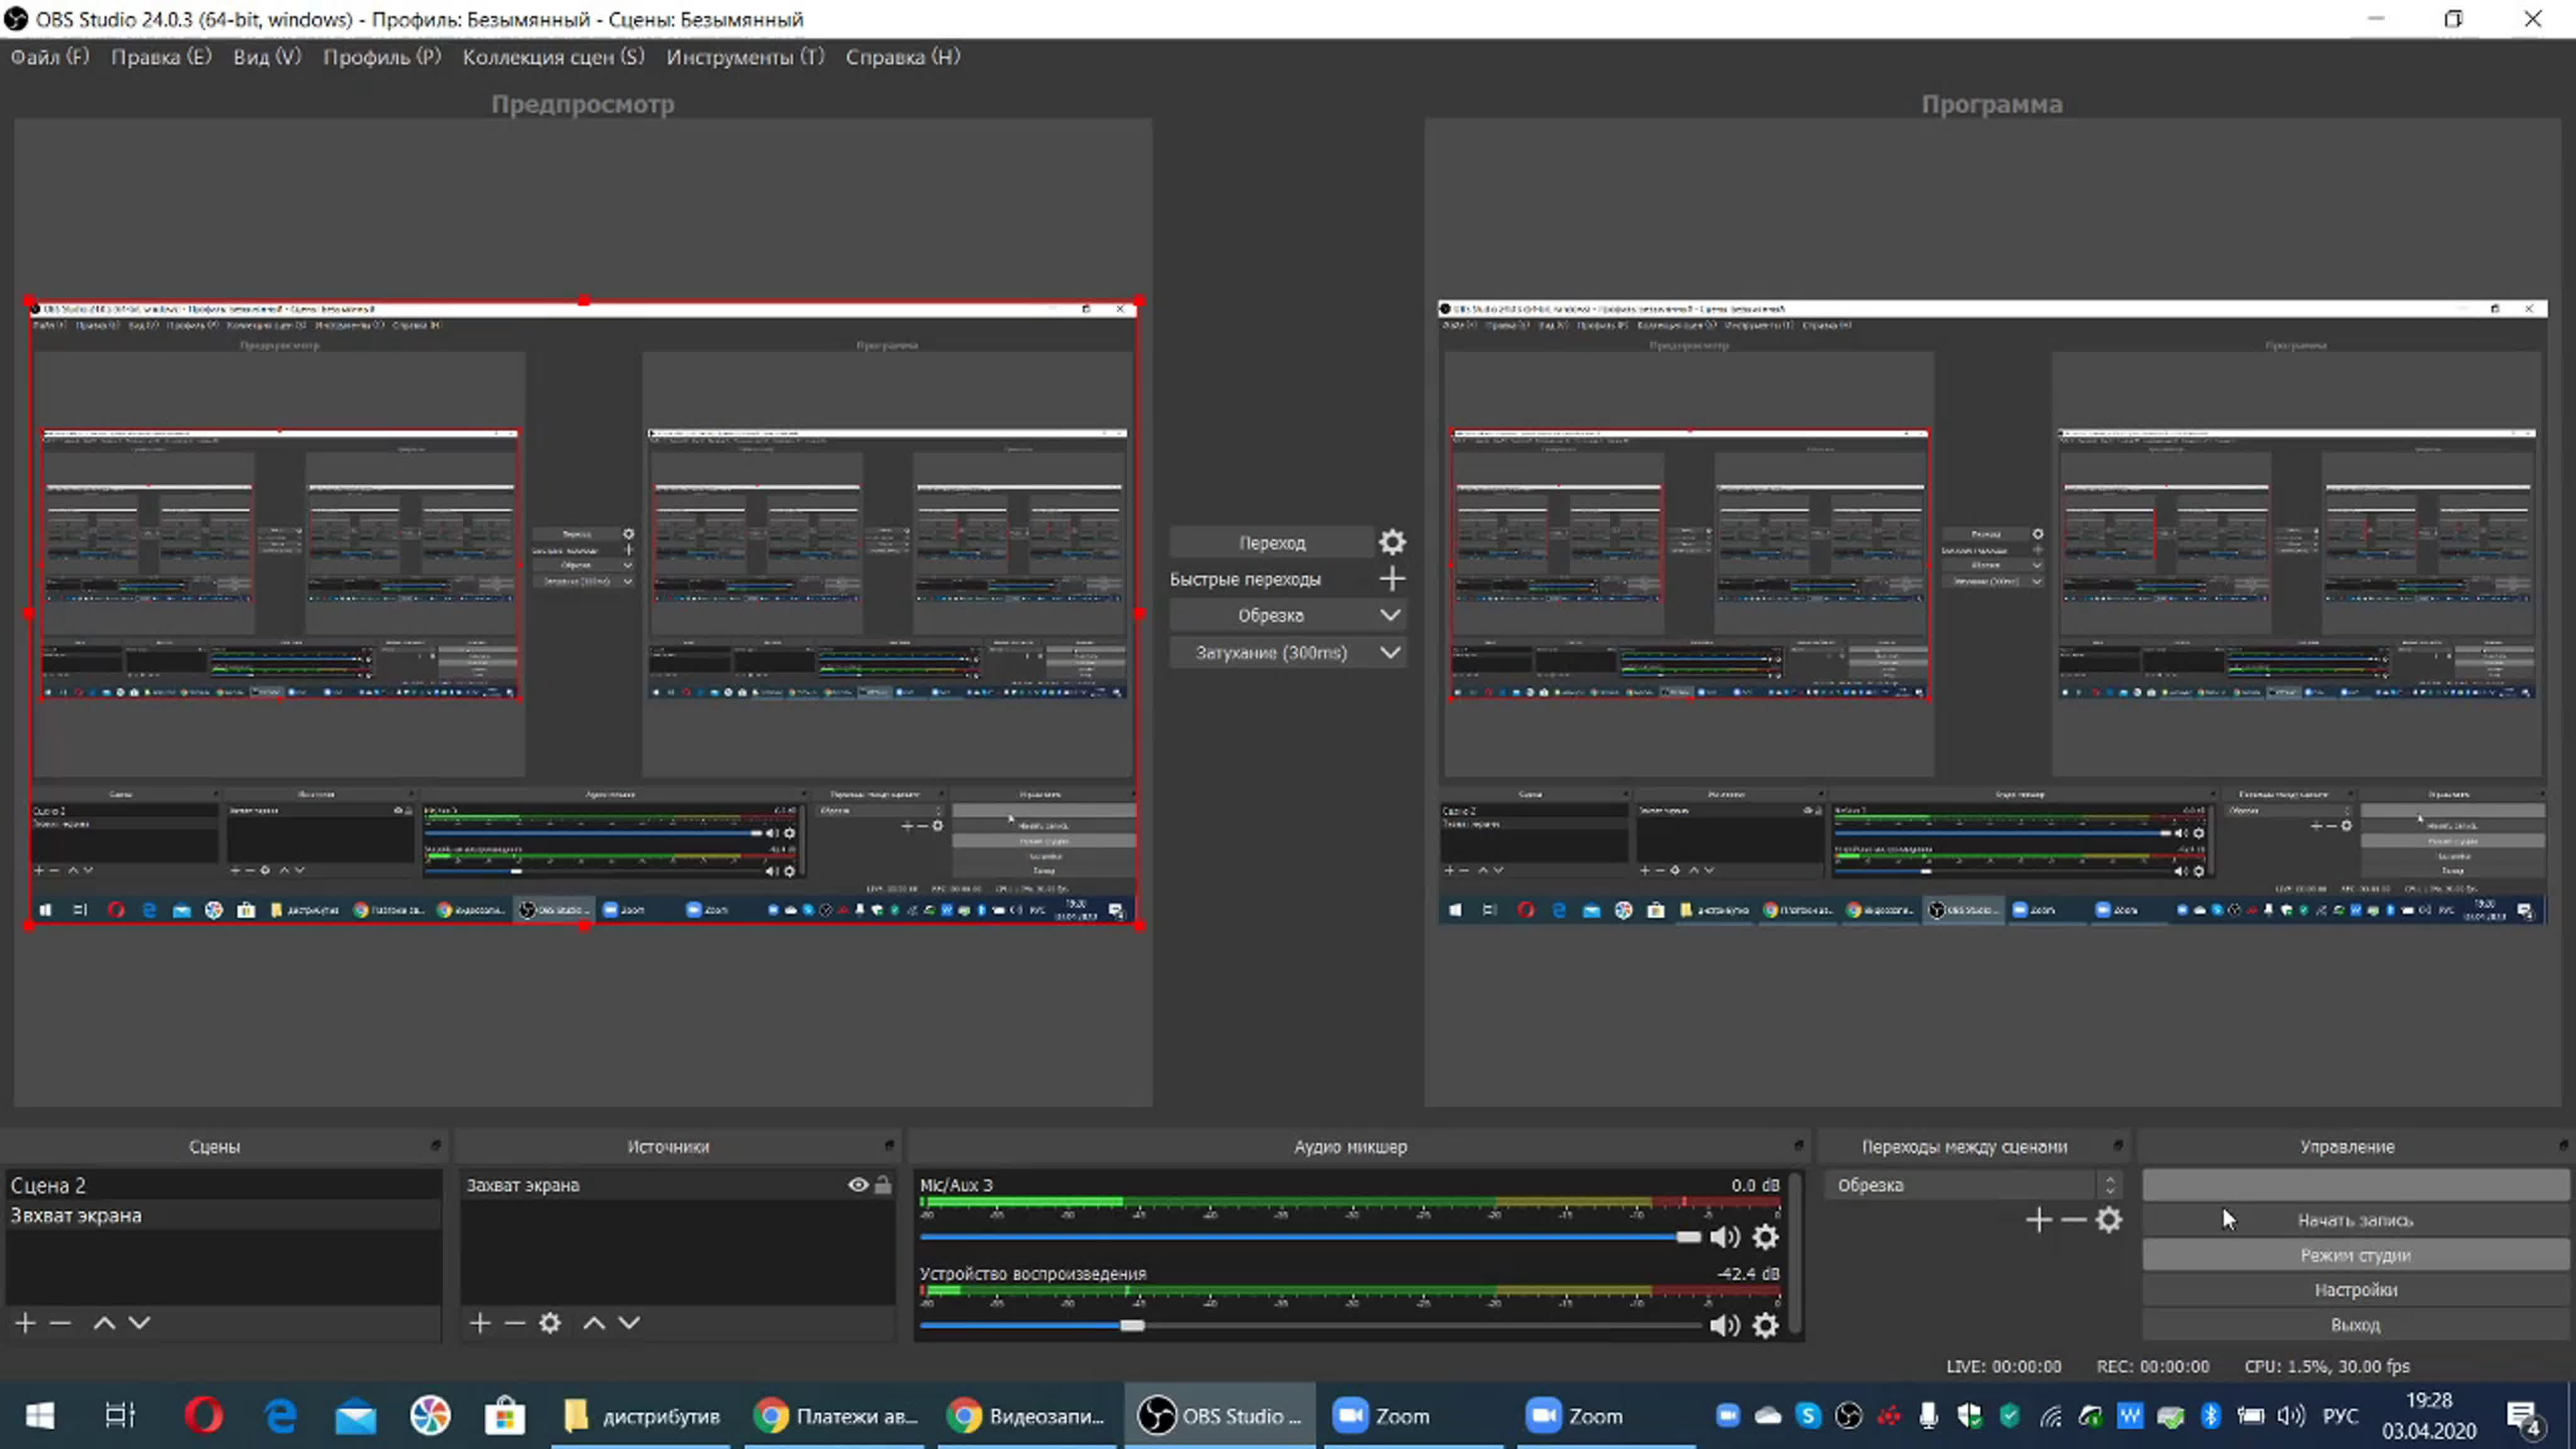Undock the Аудио микшер panel
Image resolution: width=2576 pixels, height=1449 pixels.
(1798, 1145)
